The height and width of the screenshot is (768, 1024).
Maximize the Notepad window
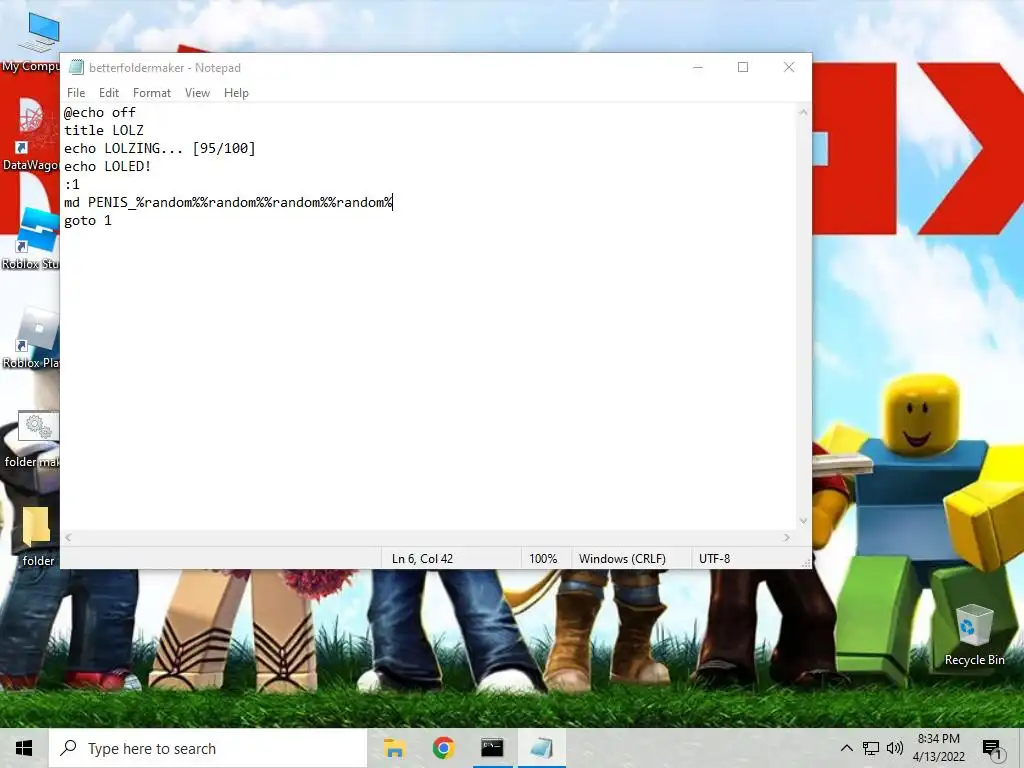(743, 67)
